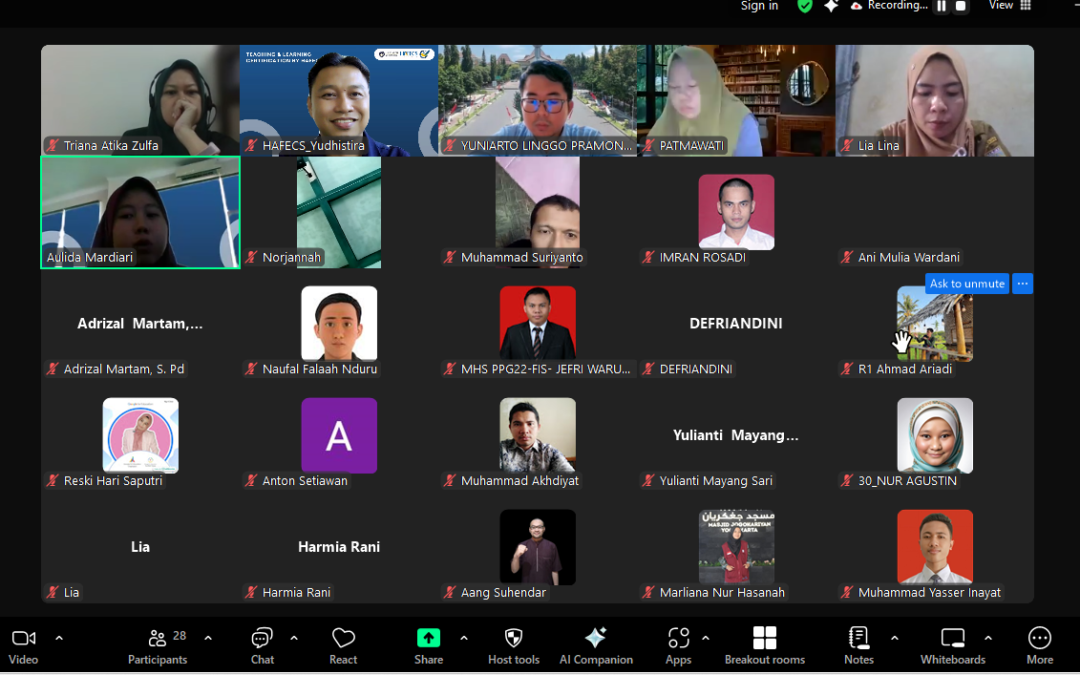Viewport: 1080px width, 675px height.
Task: Click the muted mic icon beside Lia Lina
Action: click(847, 145)
